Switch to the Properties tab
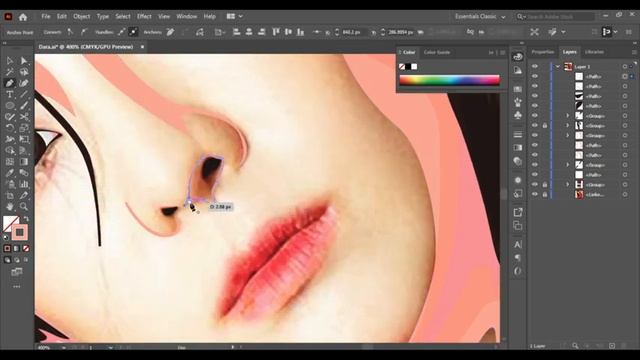The image size is (640, 360). click(542, 52)
